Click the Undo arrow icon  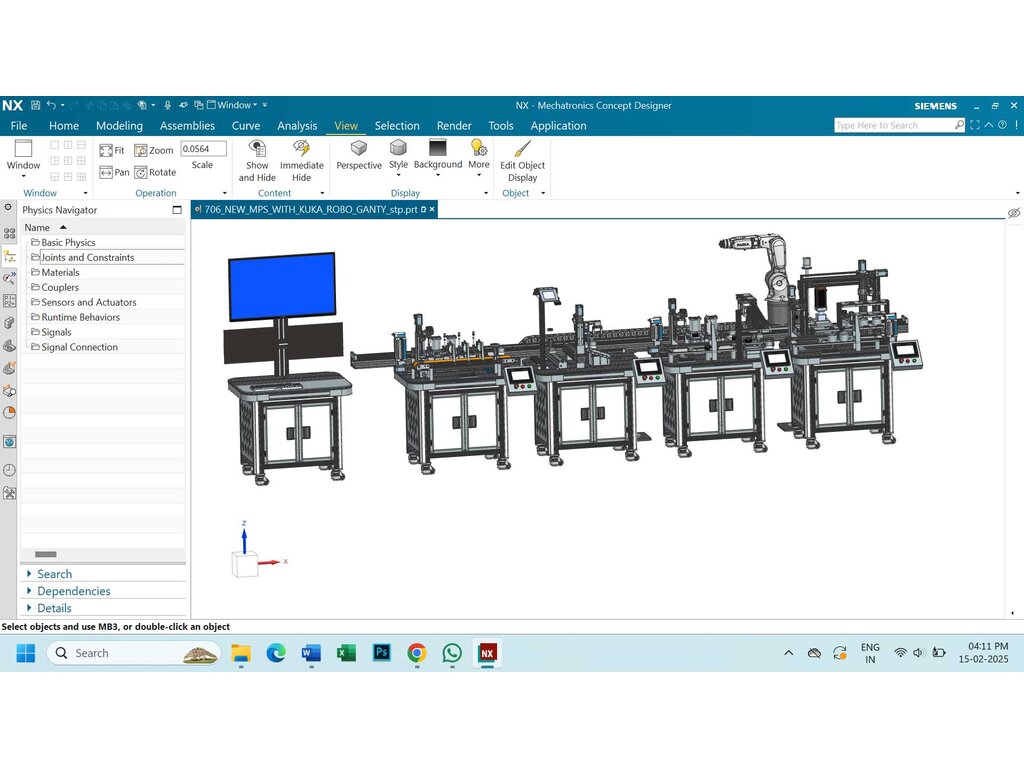[52, 105]
